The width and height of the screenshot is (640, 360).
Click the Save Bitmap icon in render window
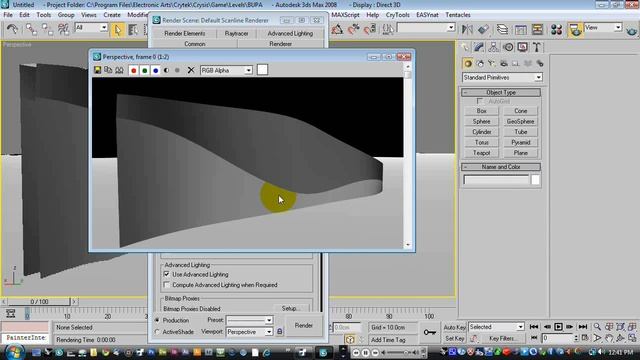[97, 70]
